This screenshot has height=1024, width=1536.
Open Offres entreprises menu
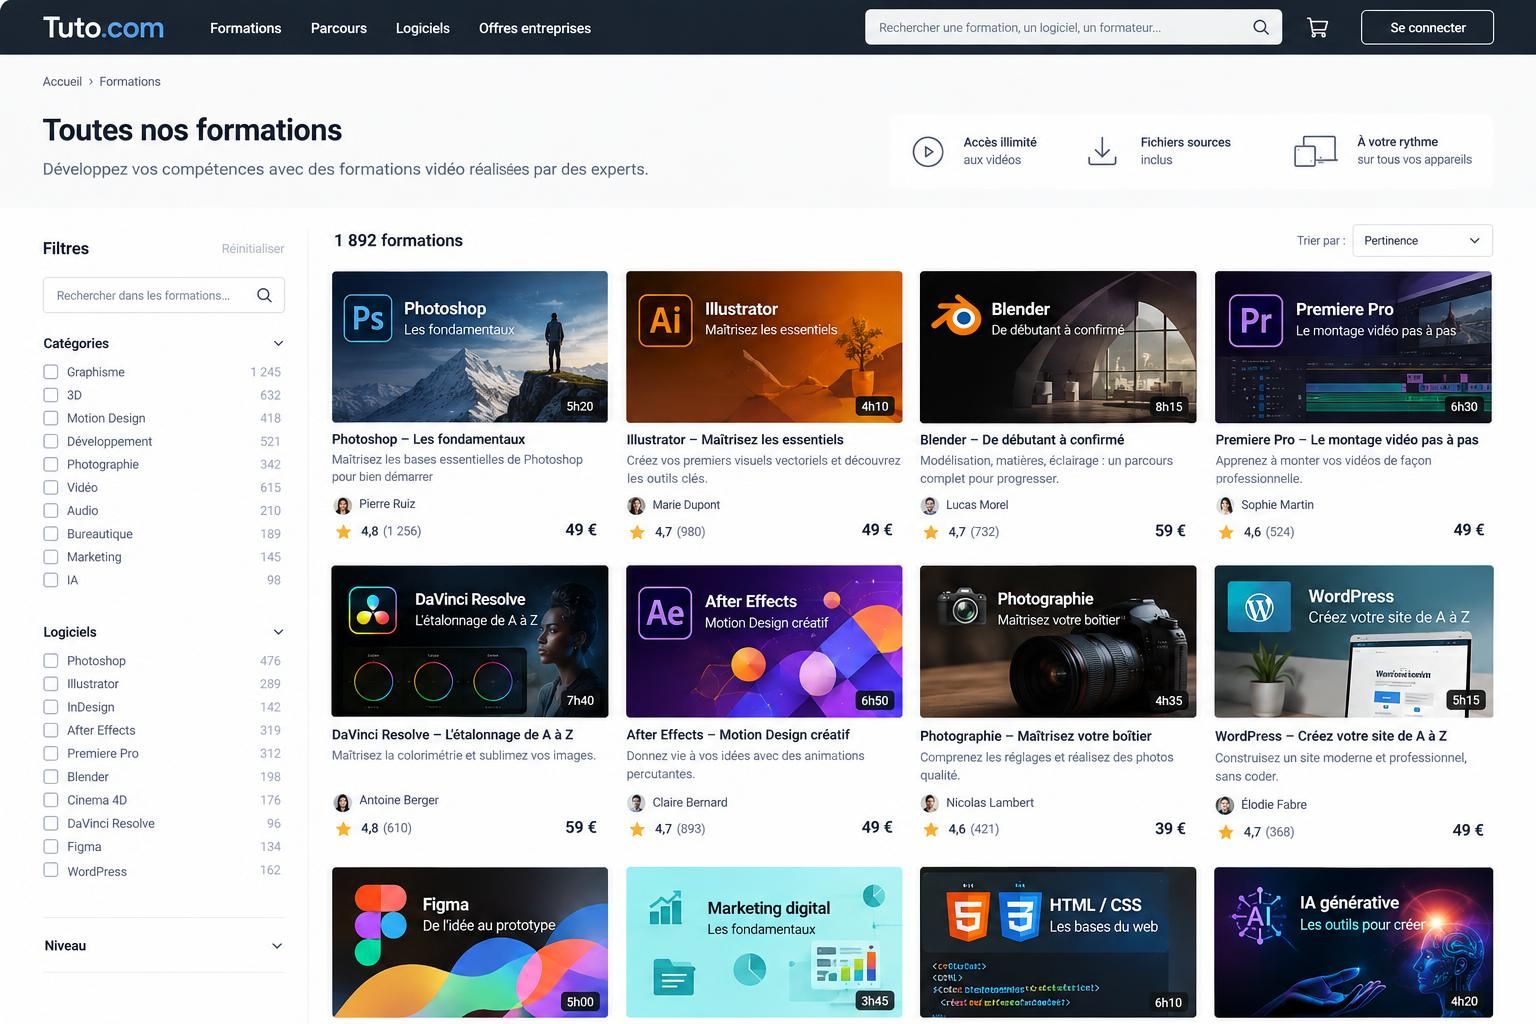tap(535, 28)
